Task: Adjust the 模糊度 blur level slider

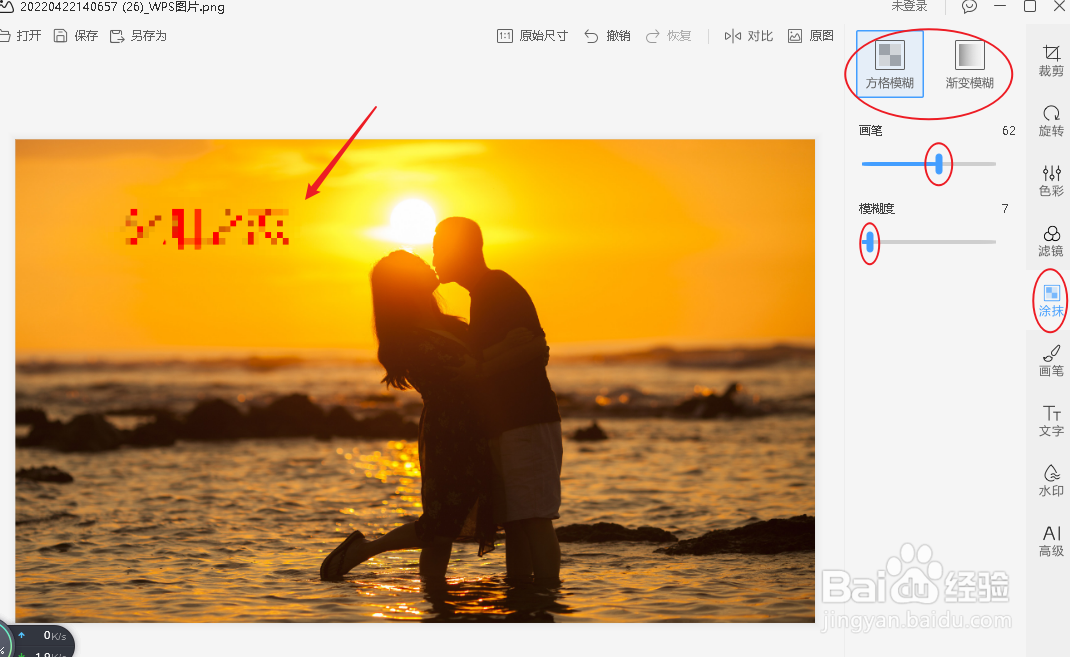Action: (869, 242)
